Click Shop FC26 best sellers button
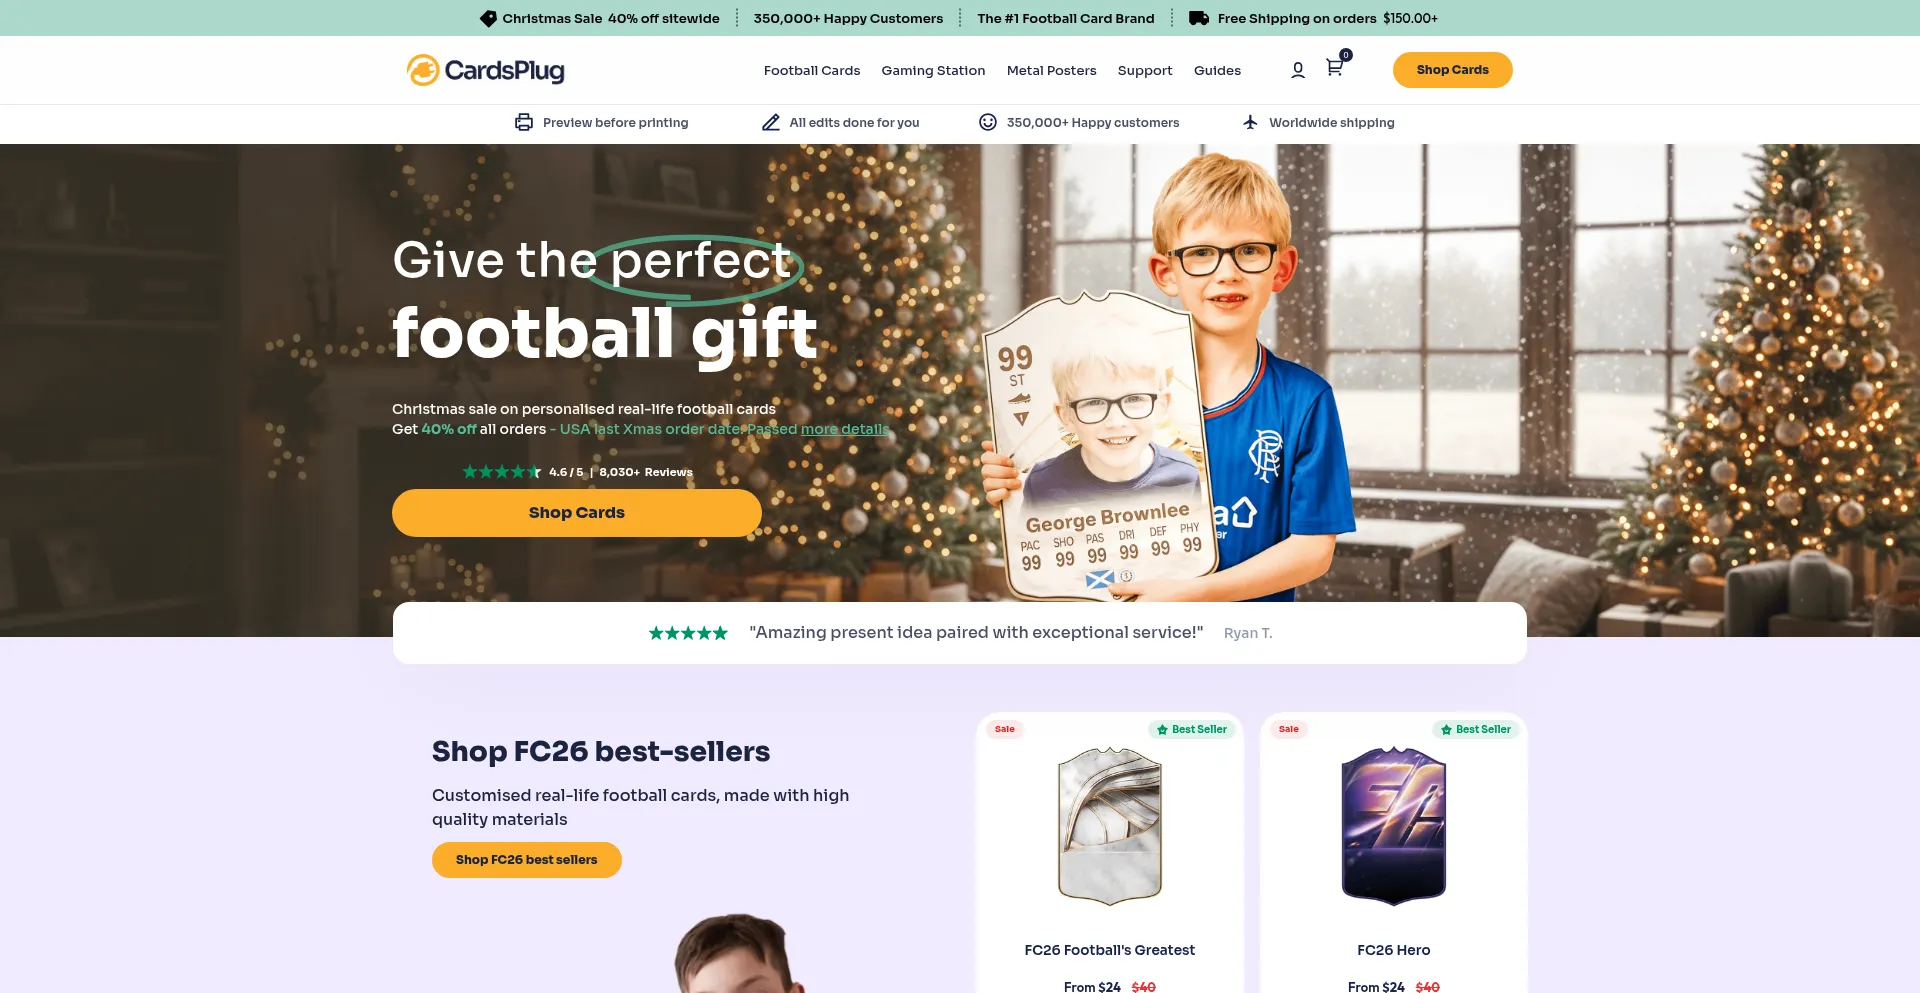The height and width of the screenshot is (993, 1920). (x=527, y=860)
